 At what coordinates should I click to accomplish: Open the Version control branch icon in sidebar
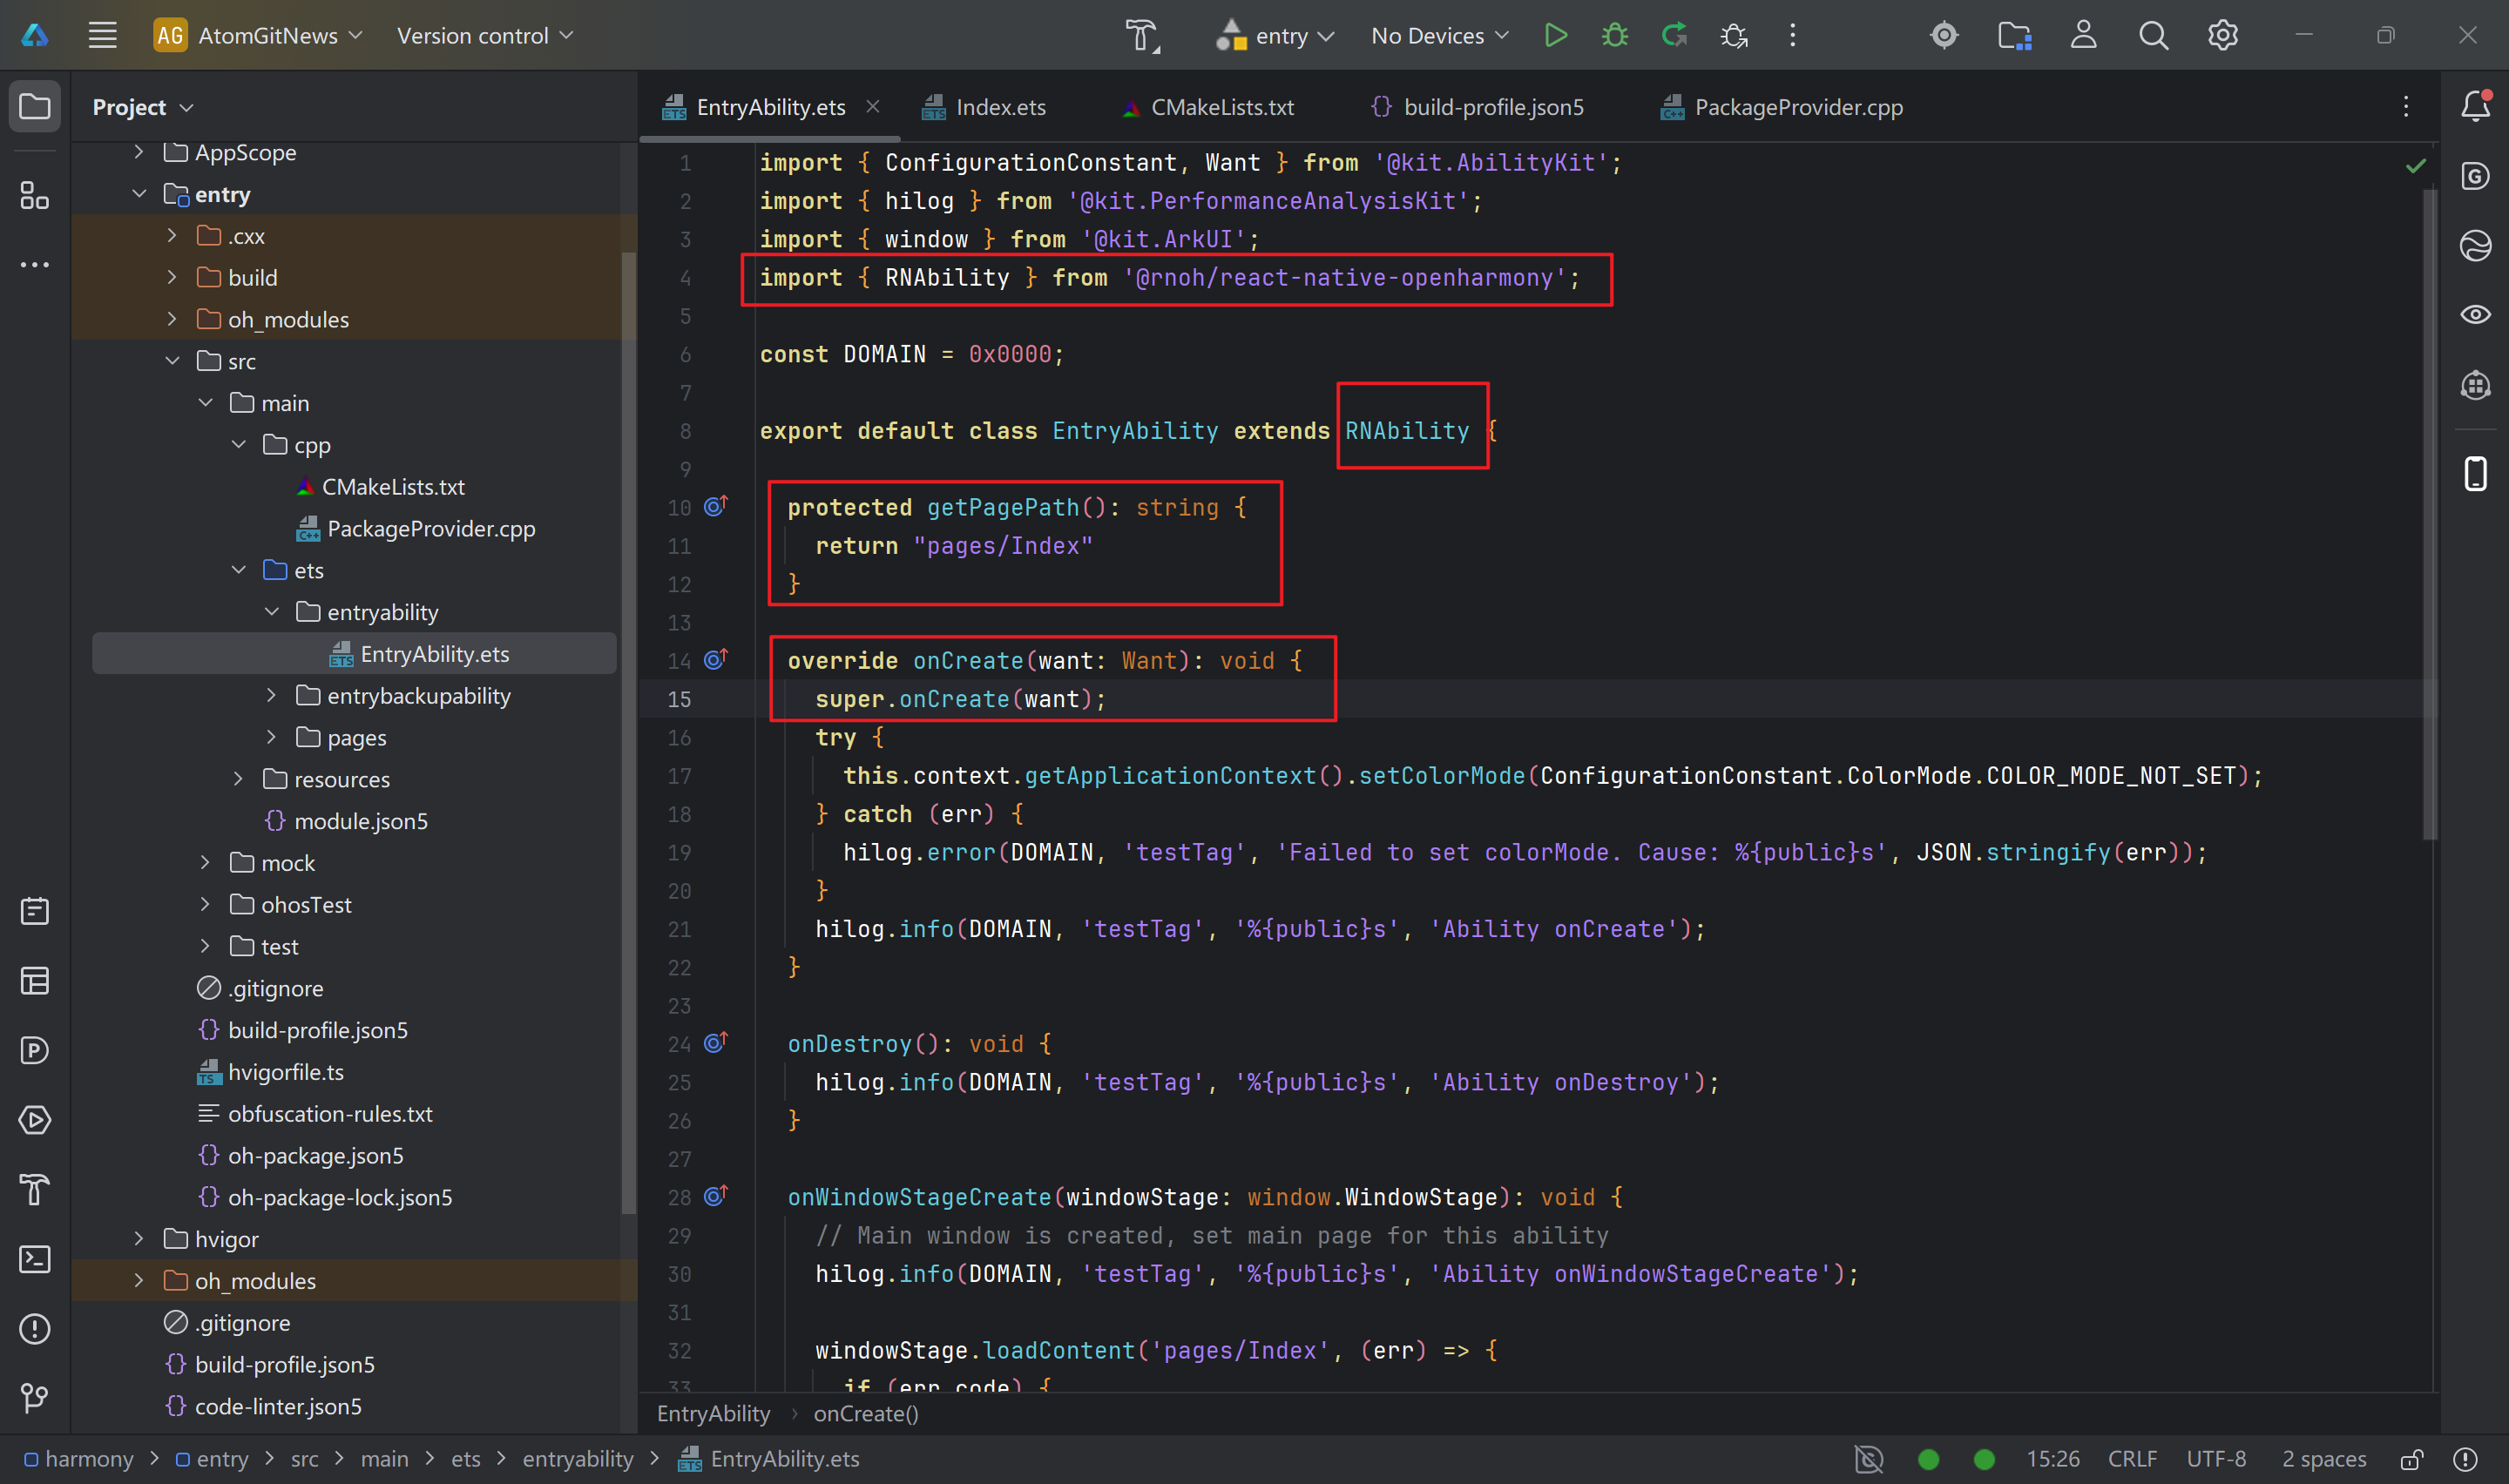coord(35,1397)
